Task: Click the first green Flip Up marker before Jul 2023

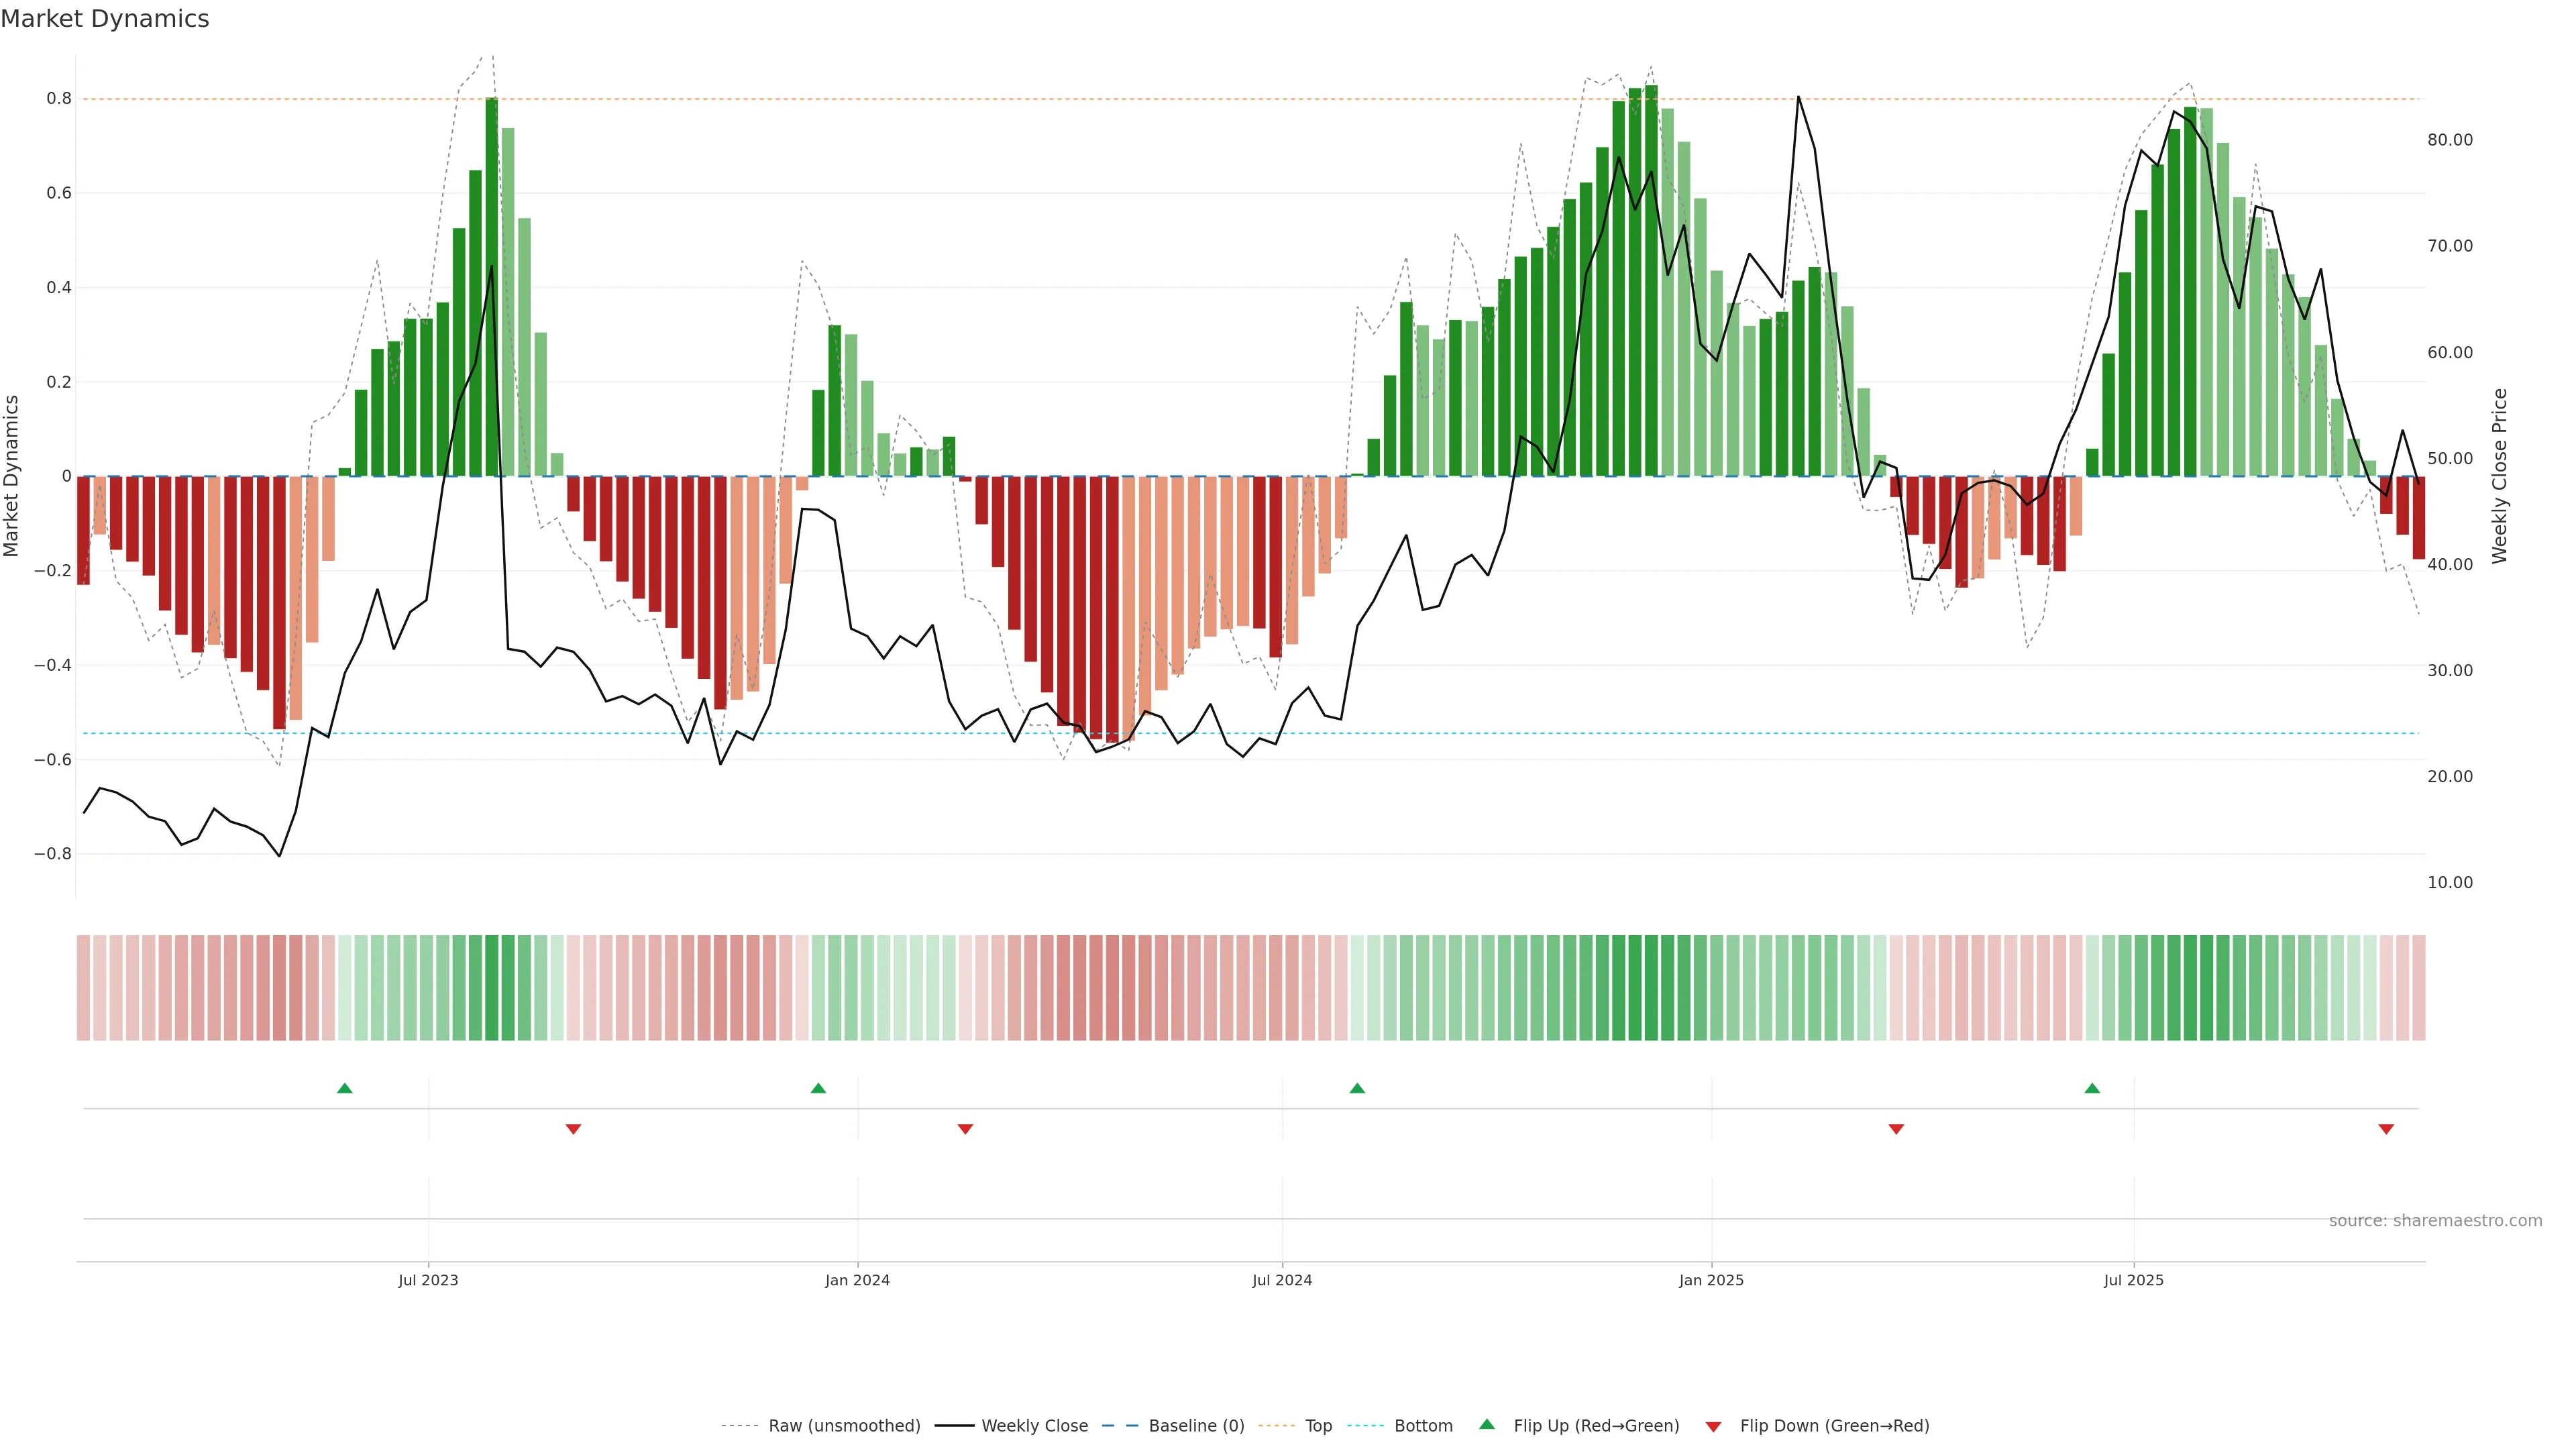Action: [345, 1088]
